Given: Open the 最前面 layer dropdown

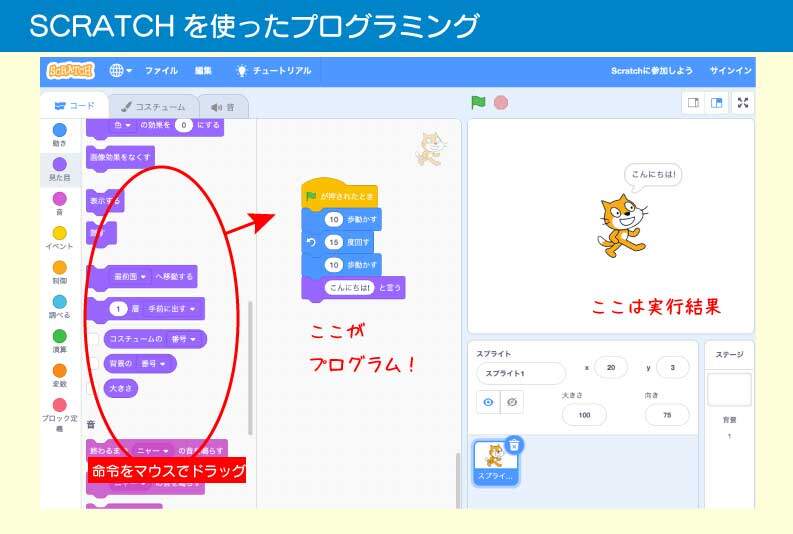Looking at the screenshot, I should coord(130,277).
